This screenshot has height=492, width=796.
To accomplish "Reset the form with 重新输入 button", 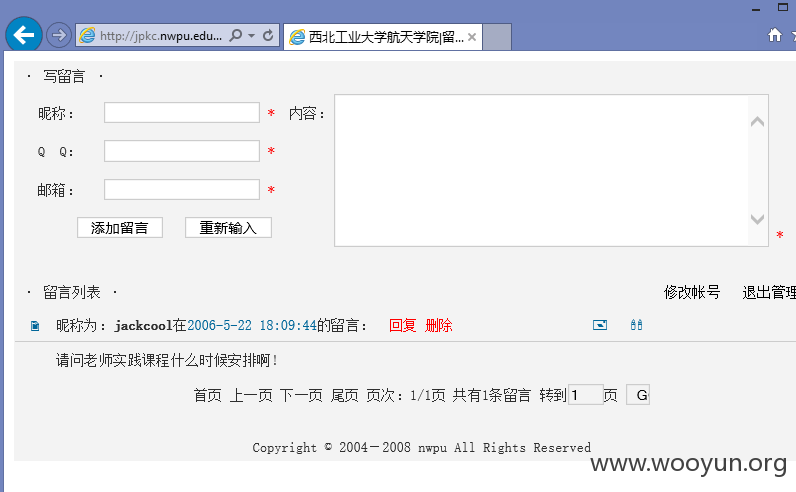I will pos(228,227).
